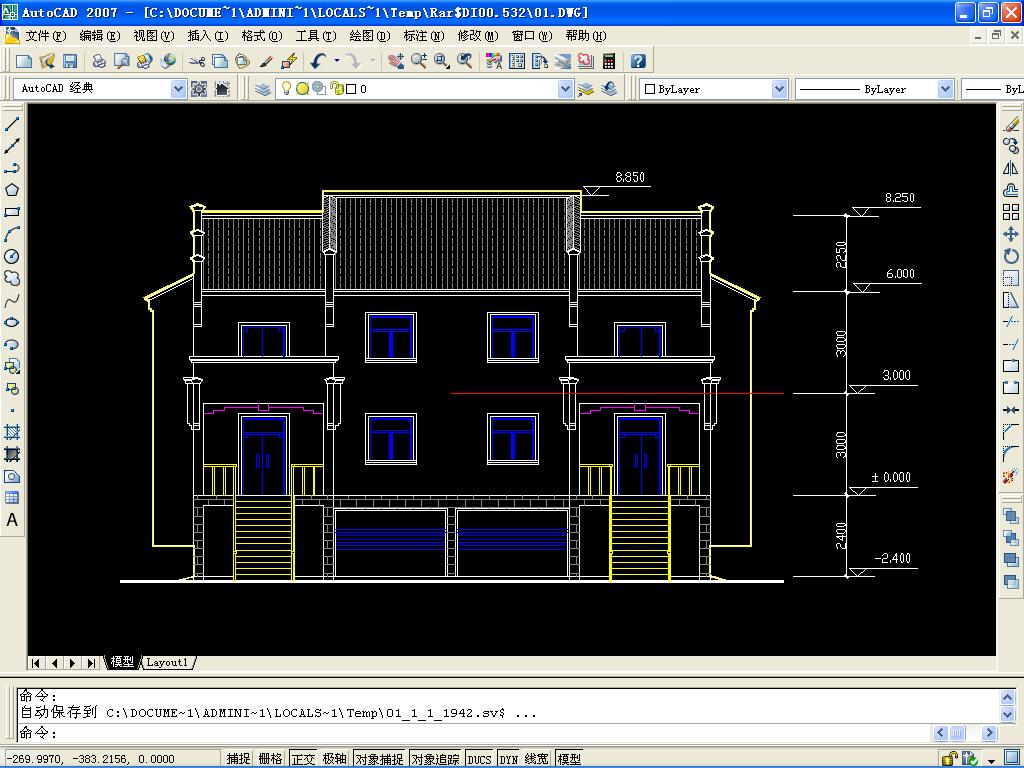The height and width of the screenshot is (768, 1024).
Task: Toggle 对象追踪 object snap tracking
Action: [x=436, y=759]
